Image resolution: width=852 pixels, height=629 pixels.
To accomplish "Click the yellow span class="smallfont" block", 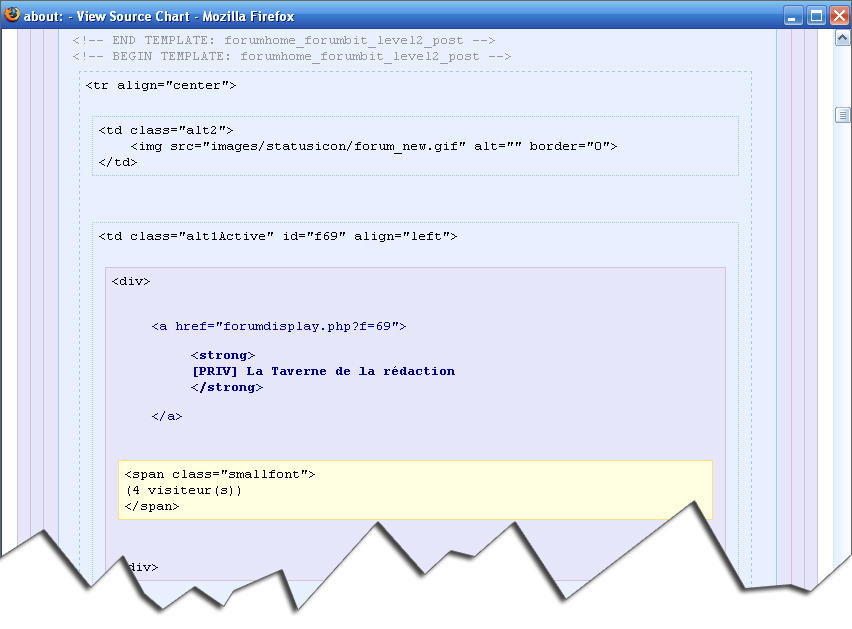I will (415, 490).
